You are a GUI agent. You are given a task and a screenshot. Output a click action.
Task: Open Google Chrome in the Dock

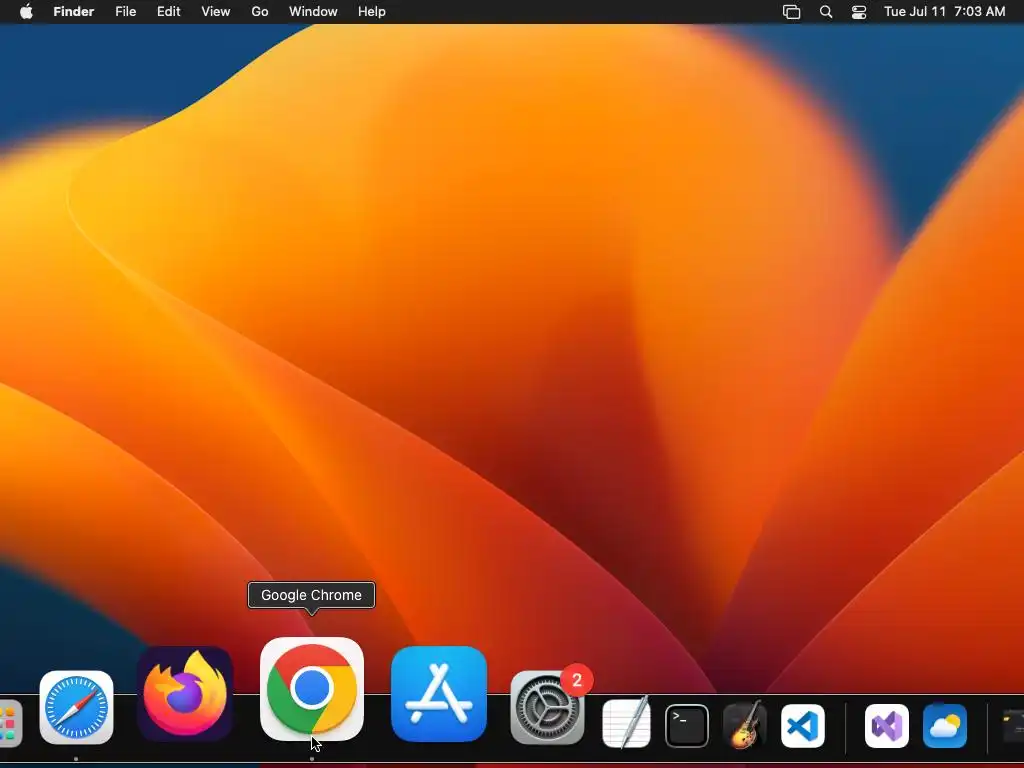pyautogui.click(x=312, y=689)
